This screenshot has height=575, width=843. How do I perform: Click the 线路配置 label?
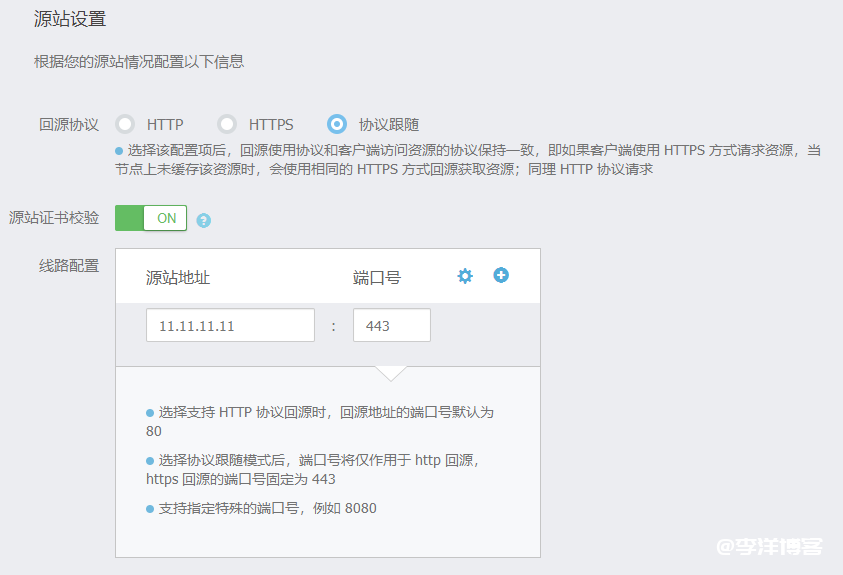pyautogui.click(x=69, y=266)
